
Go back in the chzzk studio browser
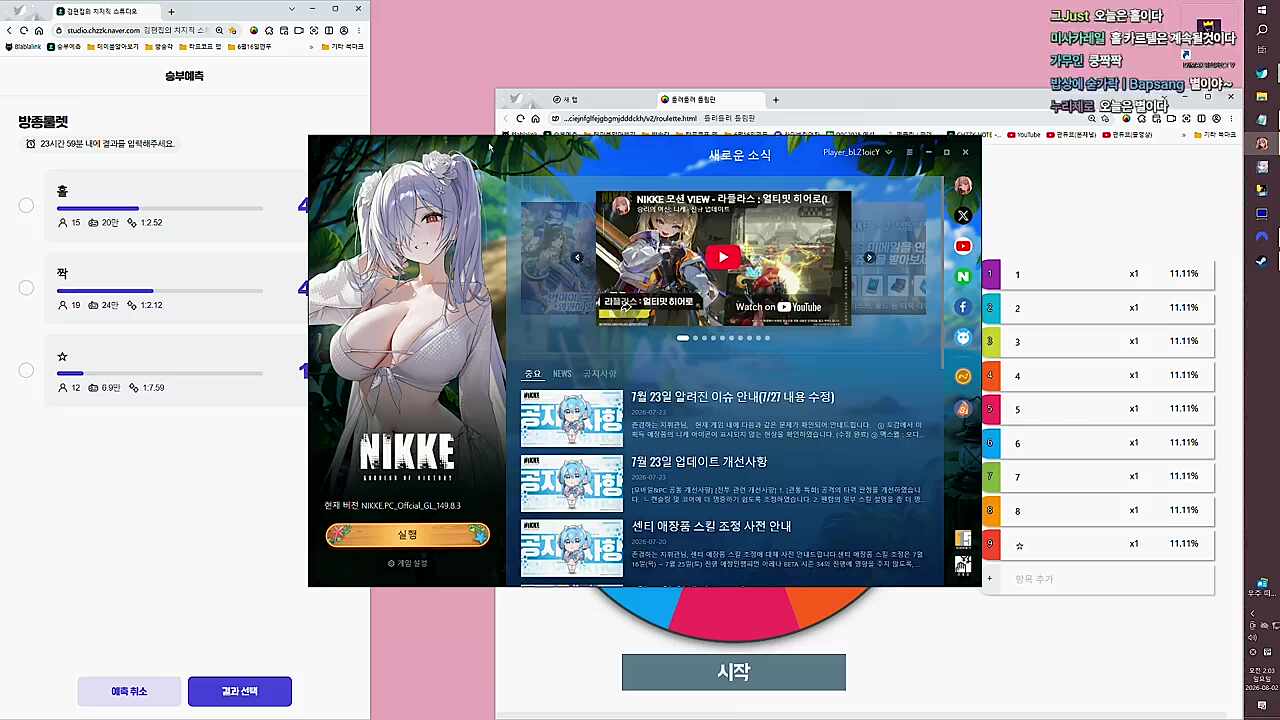tap(10, 31)
